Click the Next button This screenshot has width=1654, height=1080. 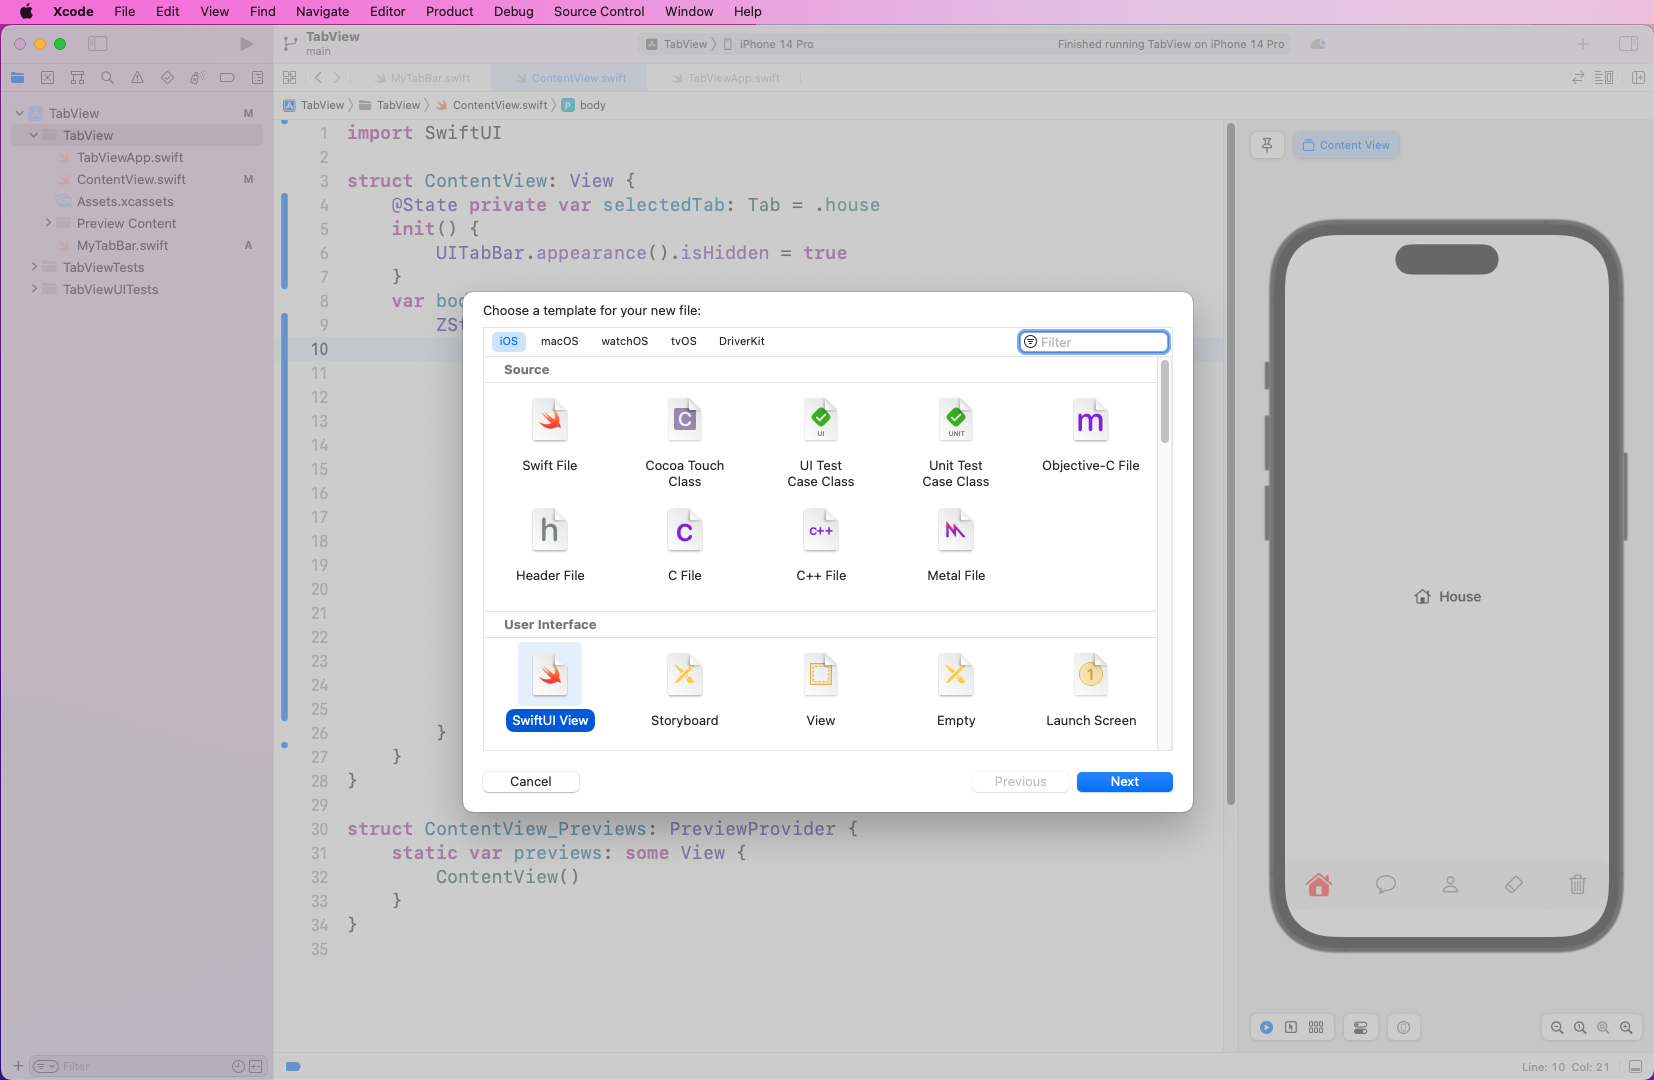(1125, 782)
